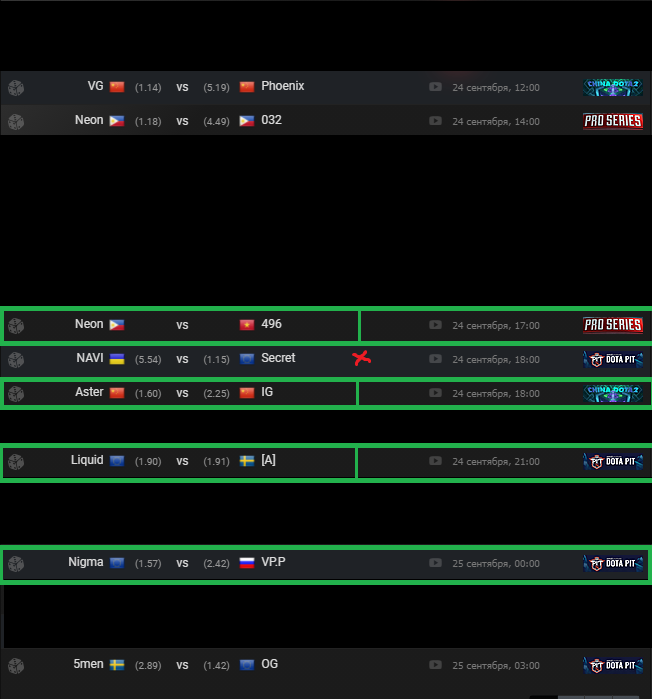Open China Dota2 logo in Aster vs IG row

point(613,393)
